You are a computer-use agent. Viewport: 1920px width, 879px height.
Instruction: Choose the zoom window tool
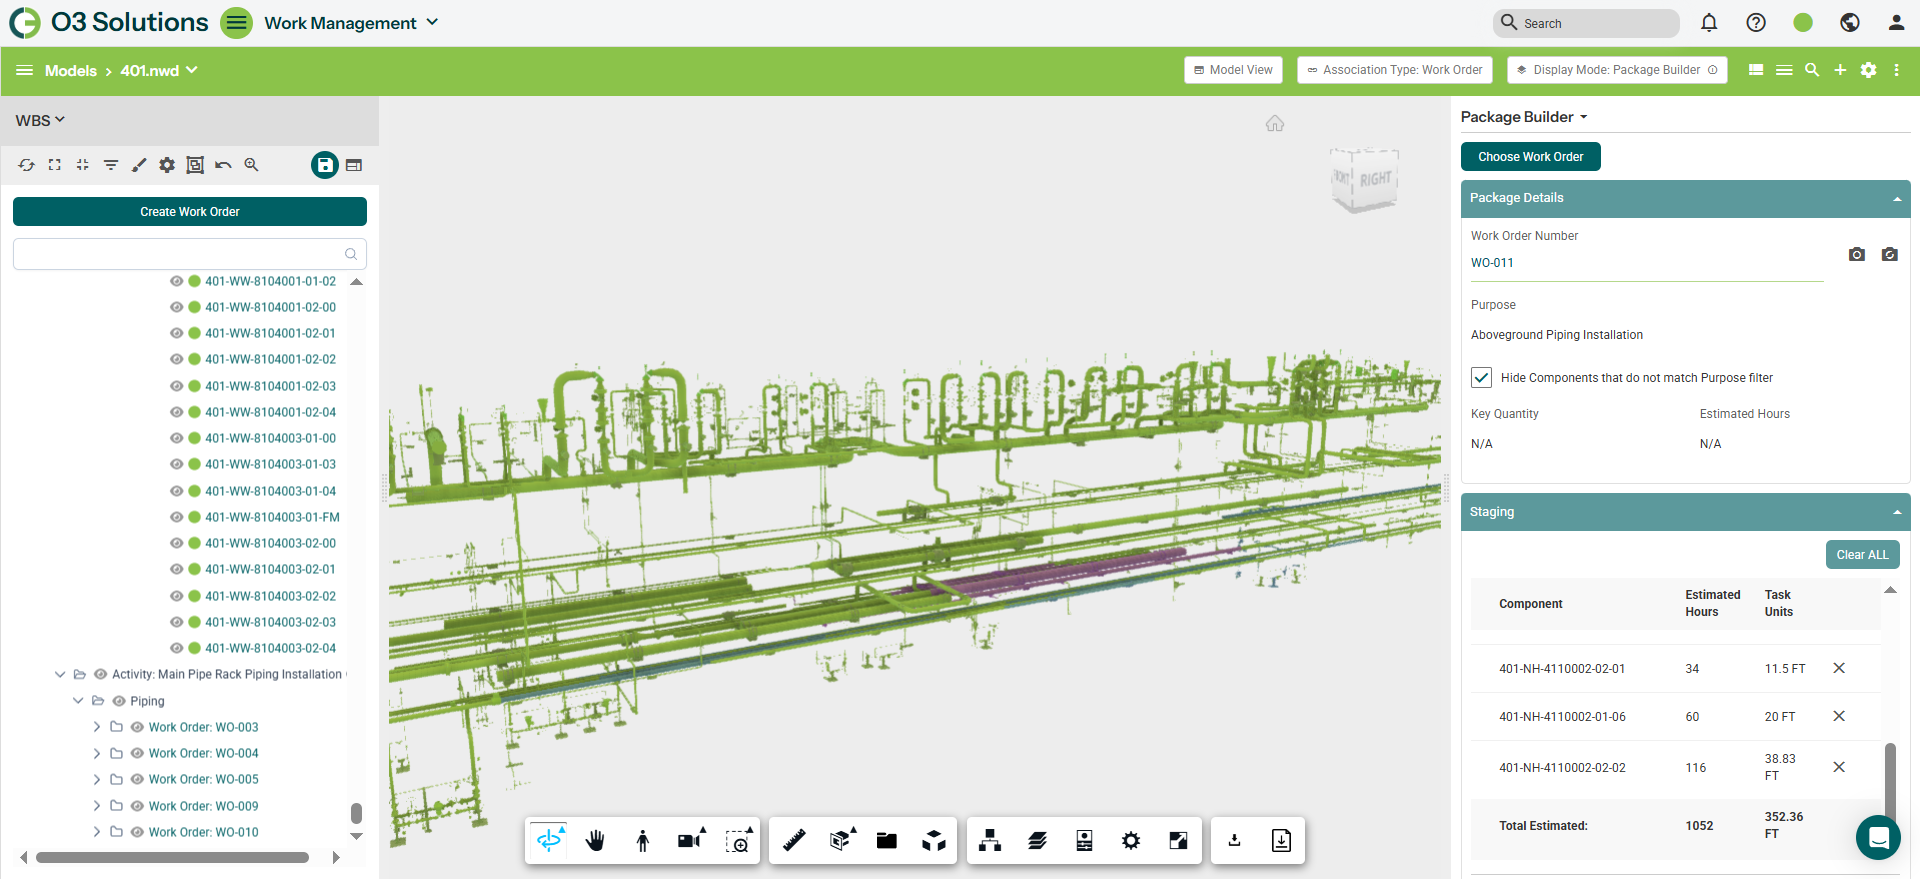[739, 841]
